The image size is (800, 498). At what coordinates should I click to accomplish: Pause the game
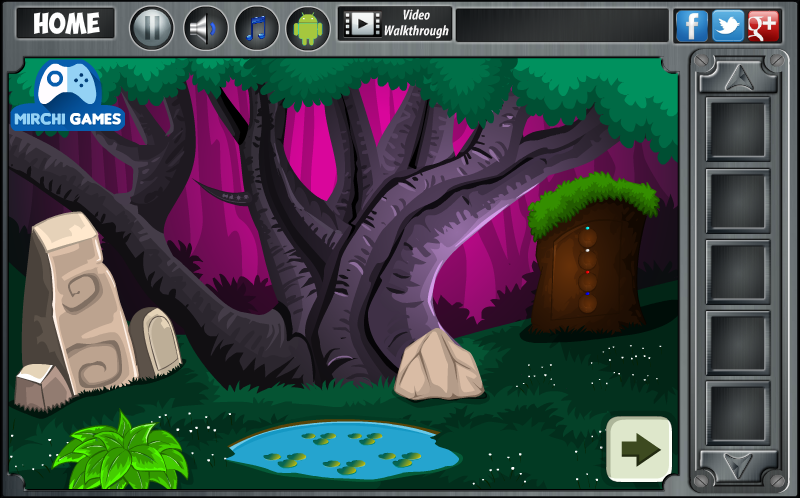click(x=152, y=28)
